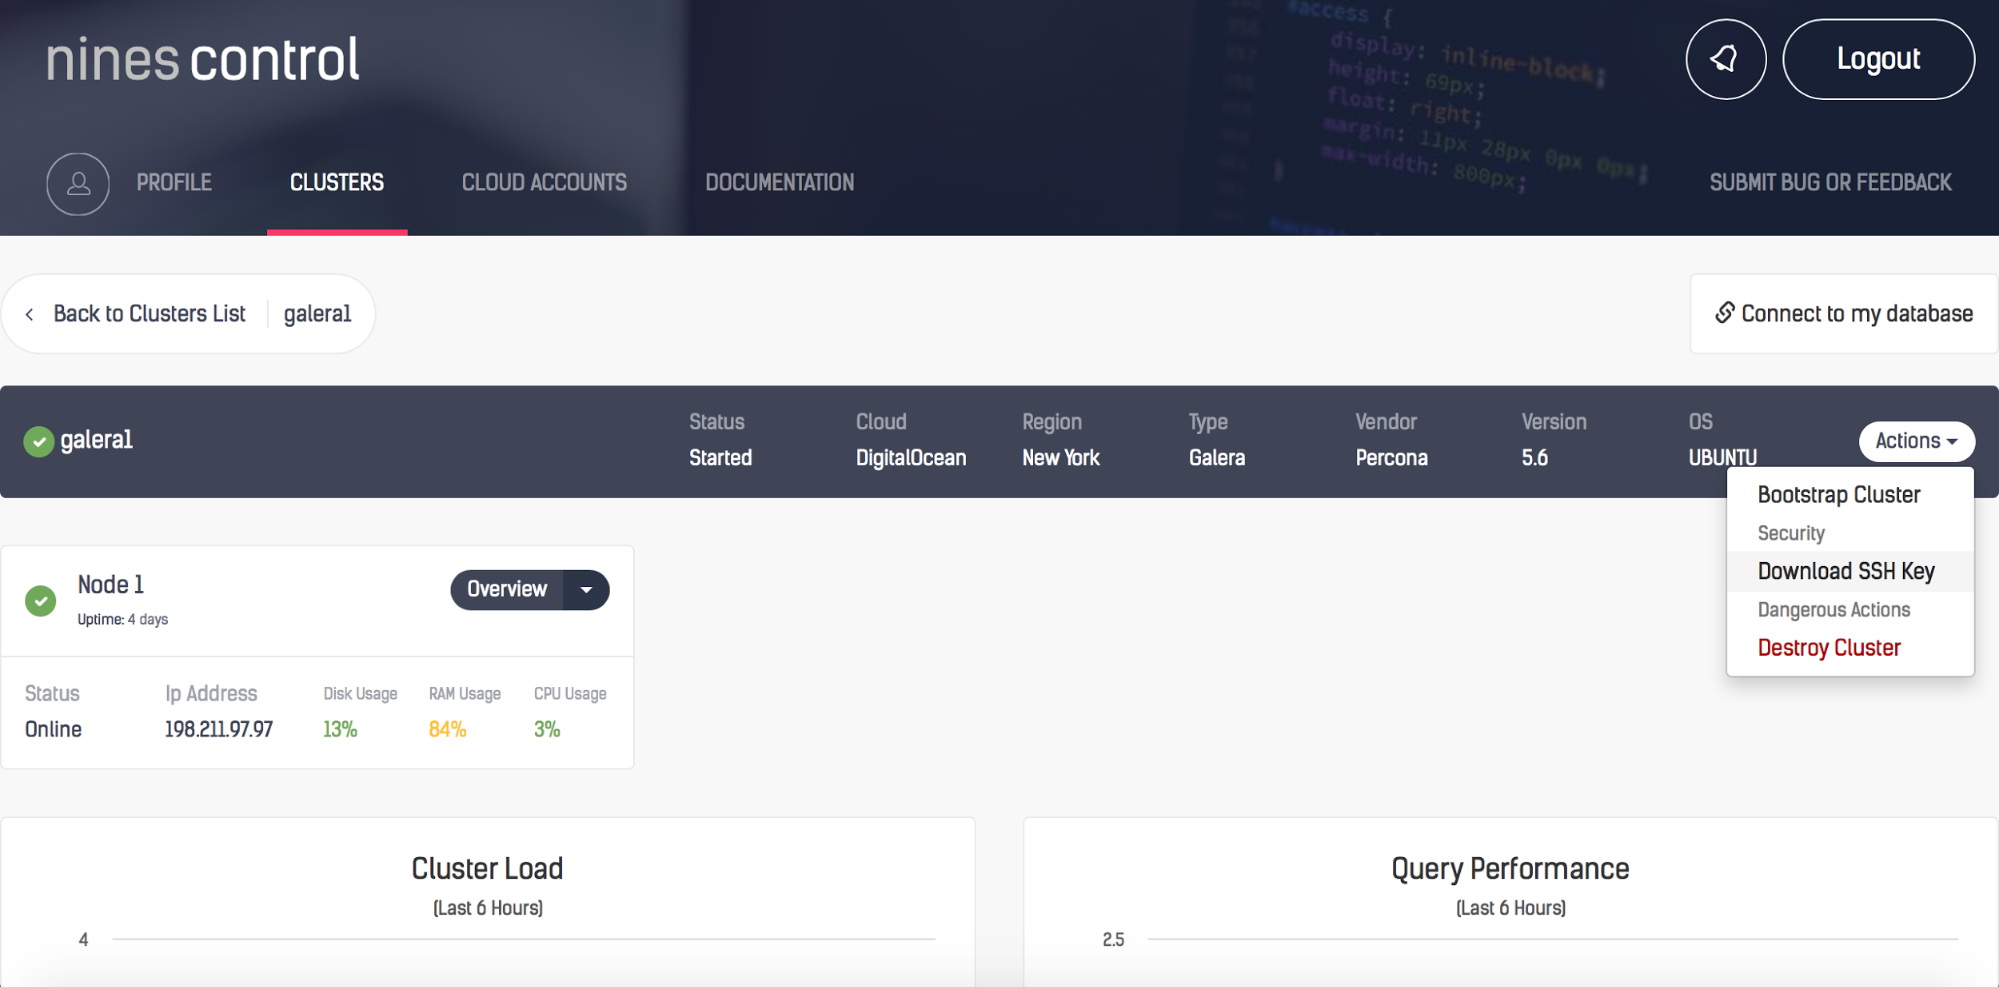Click the Started status value
1999x987 pixels.
pyautogui.click(x=720, y=458)
